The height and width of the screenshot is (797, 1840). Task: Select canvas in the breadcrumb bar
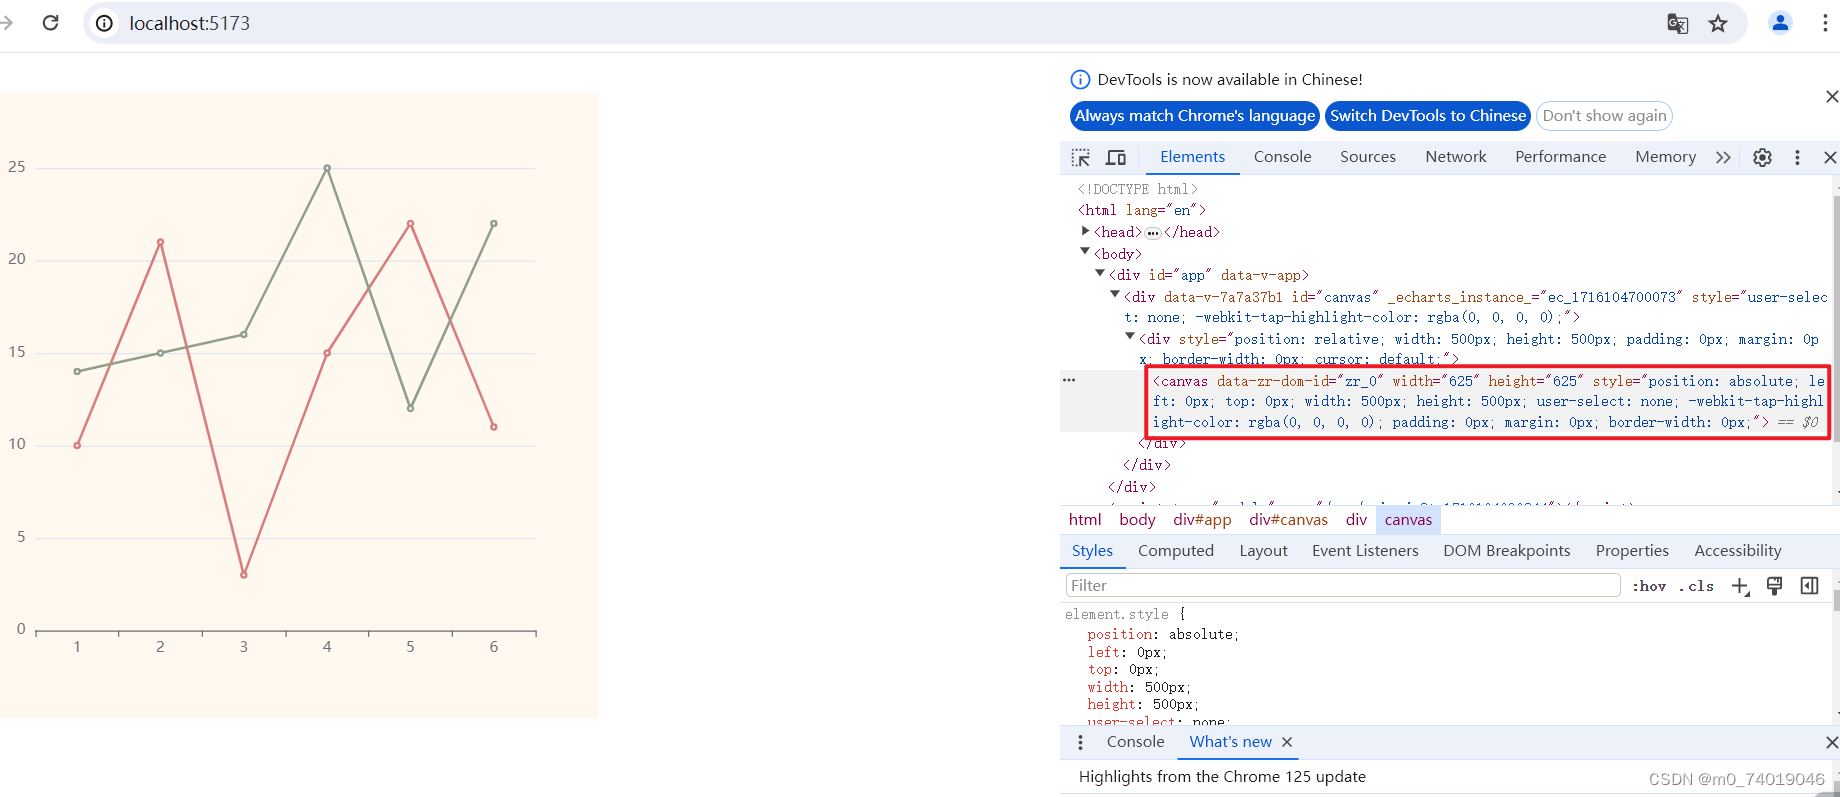coord(1408,520)
